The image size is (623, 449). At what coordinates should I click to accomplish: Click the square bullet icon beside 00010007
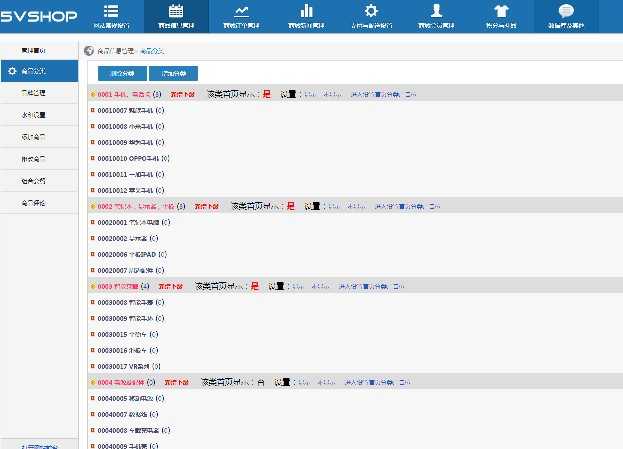[x=93, y=110]
